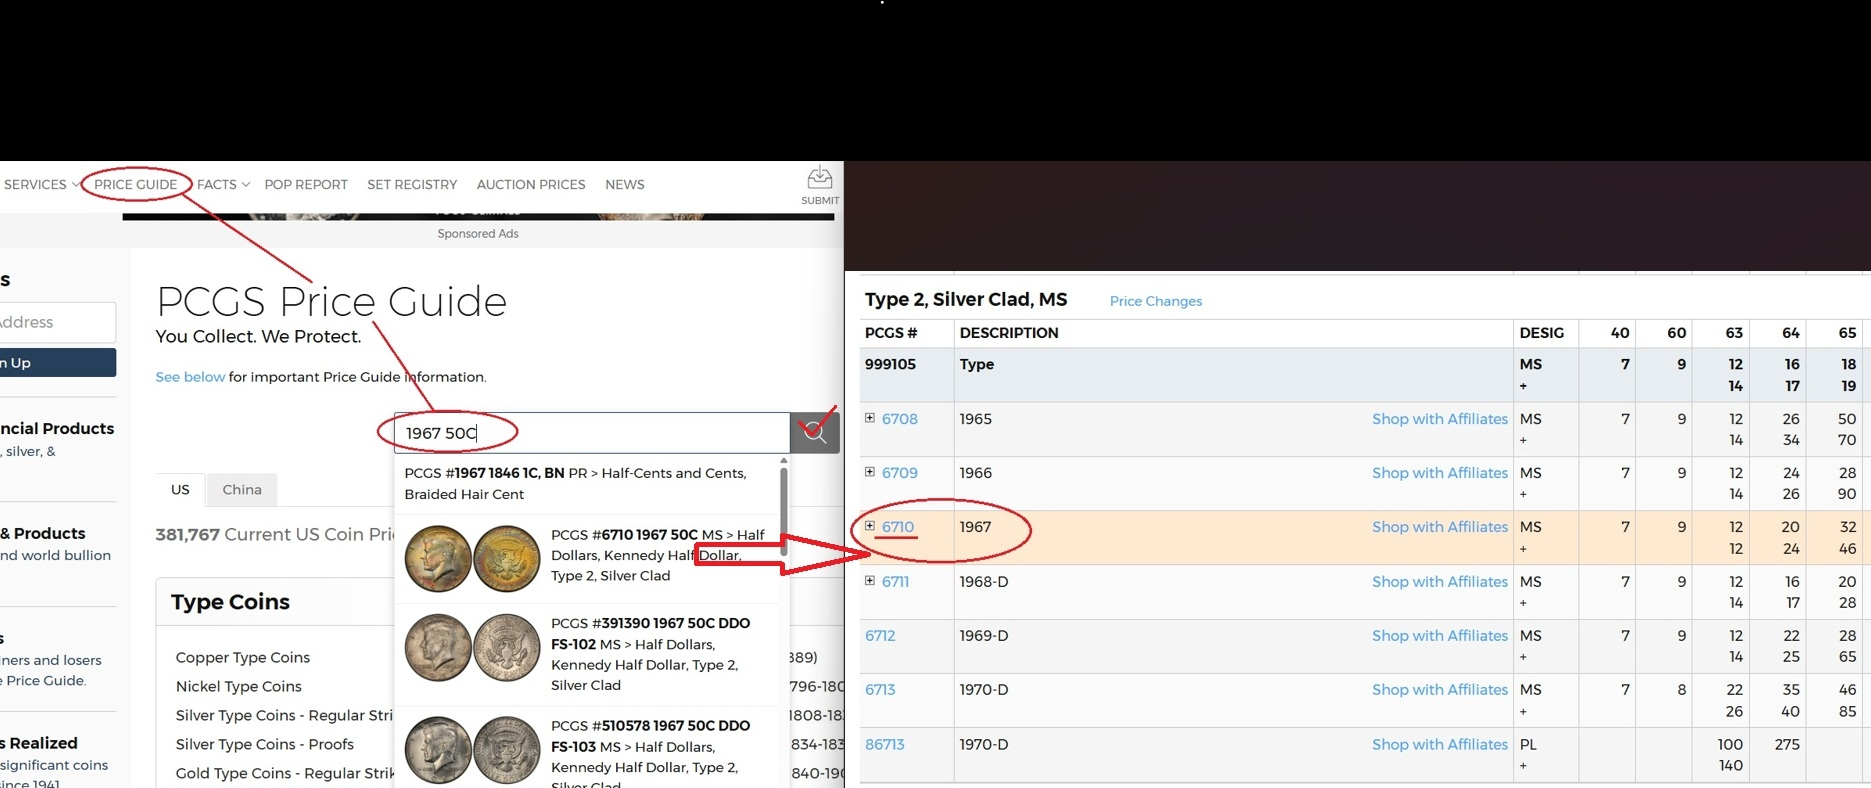Open PCGS number 6713 link
The height and width of the screenshot is (788, 1871).
(880, 690)
